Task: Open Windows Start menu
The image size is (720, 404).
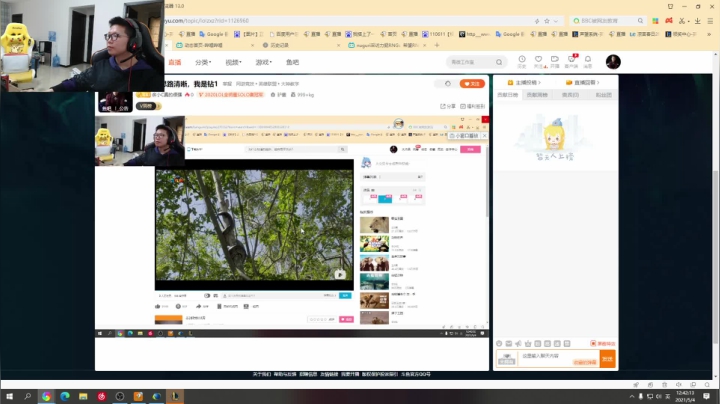Action: (x=9, y=396)
